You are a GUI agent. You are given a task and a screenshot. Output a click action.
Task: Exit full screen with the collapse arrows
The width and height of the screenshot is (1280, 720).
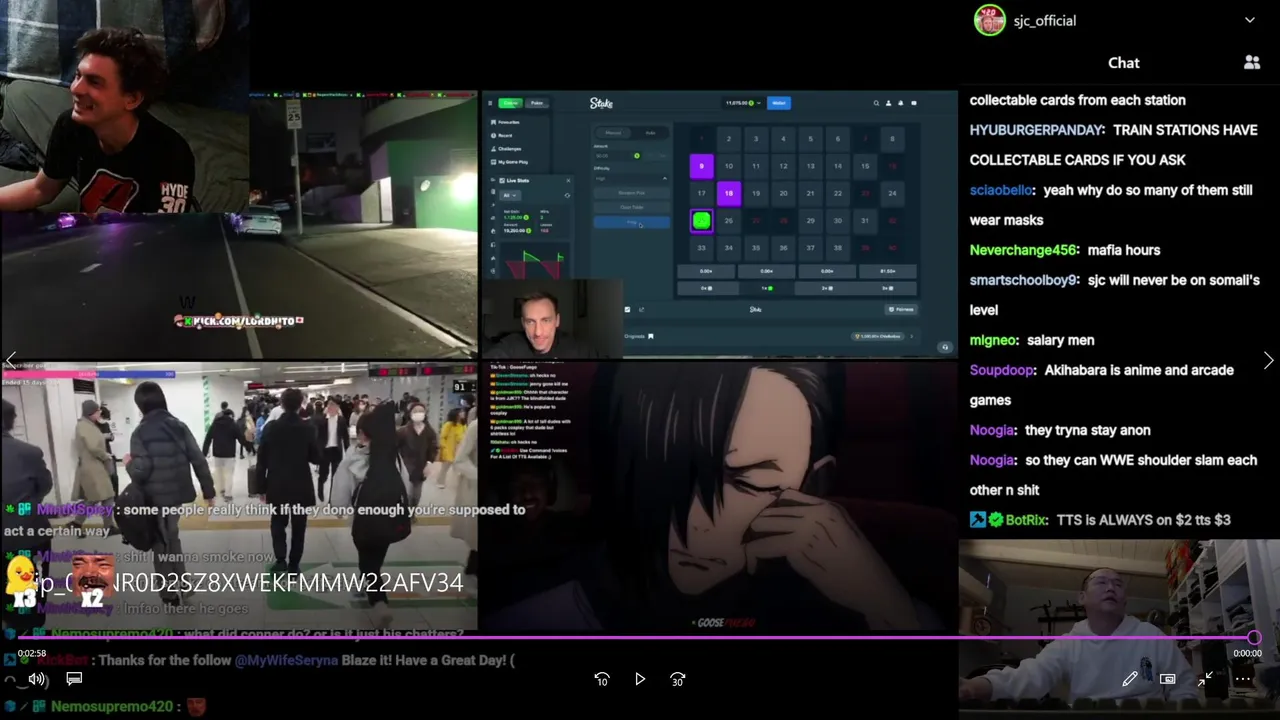point(1205,679)
